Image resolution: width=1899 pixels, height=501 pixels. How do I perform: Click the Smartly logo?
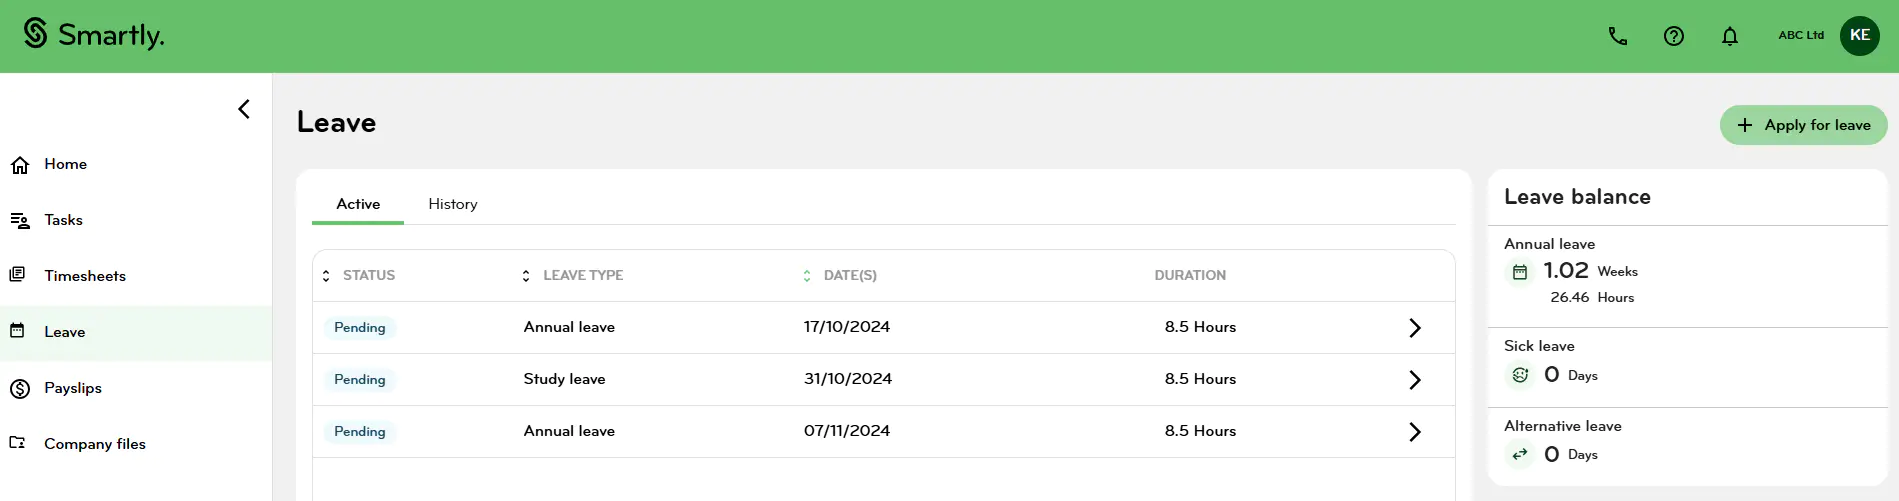(x=93, y=35)
